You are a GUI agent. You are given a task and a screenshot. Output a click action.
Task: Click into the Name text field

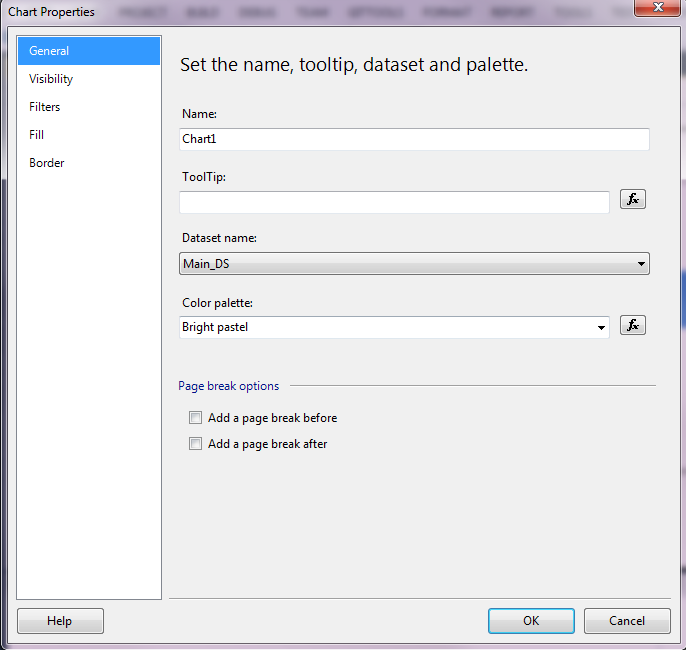coord(414,139)
